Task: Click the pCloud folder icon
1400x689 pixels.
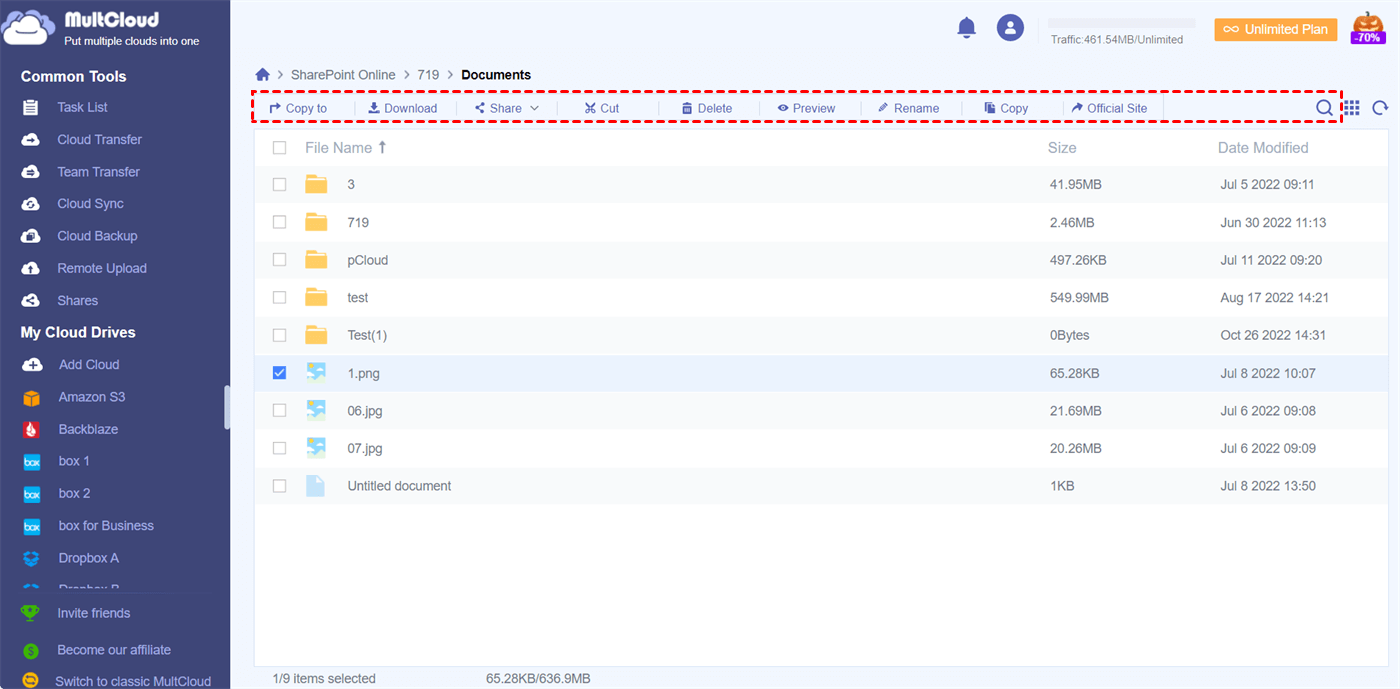Action: (x=316, y=260)
